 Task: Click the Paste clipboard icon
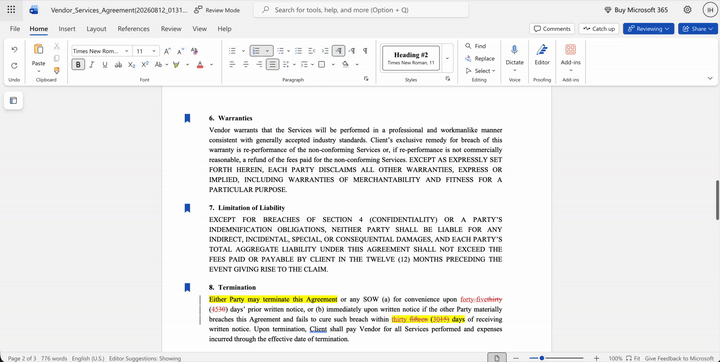tap(39, 49)
